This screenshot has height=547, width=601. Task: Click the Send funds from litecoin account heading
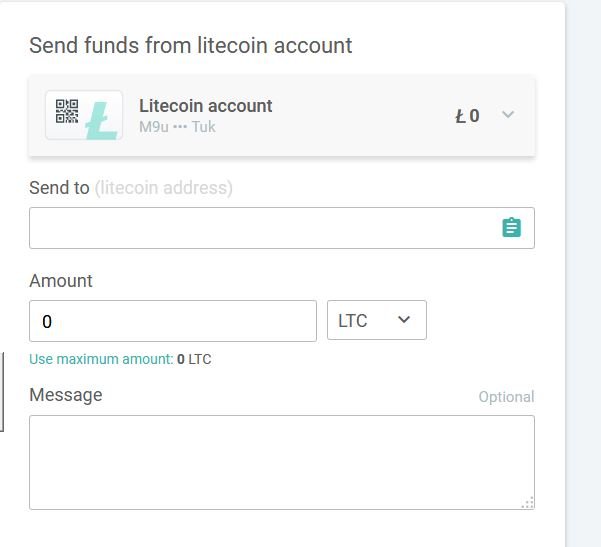coord(190,45)
